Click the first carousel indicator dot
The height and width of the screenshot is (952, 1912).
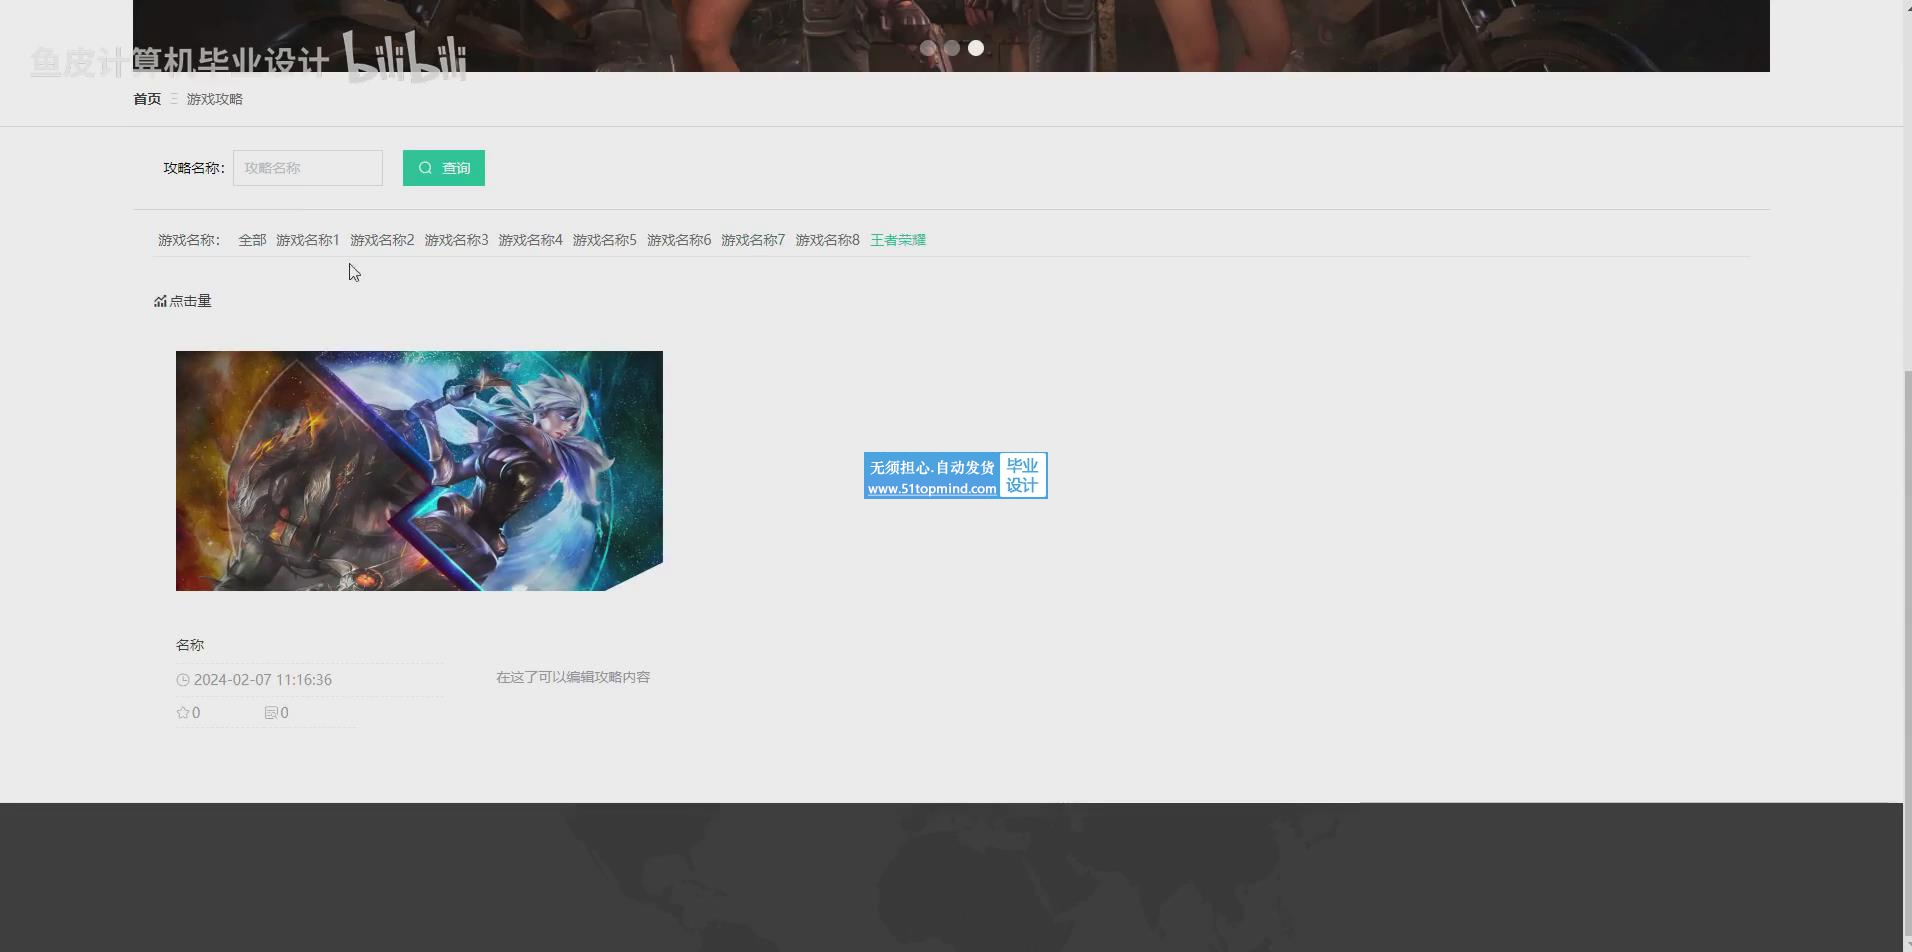tap(928, 48)
